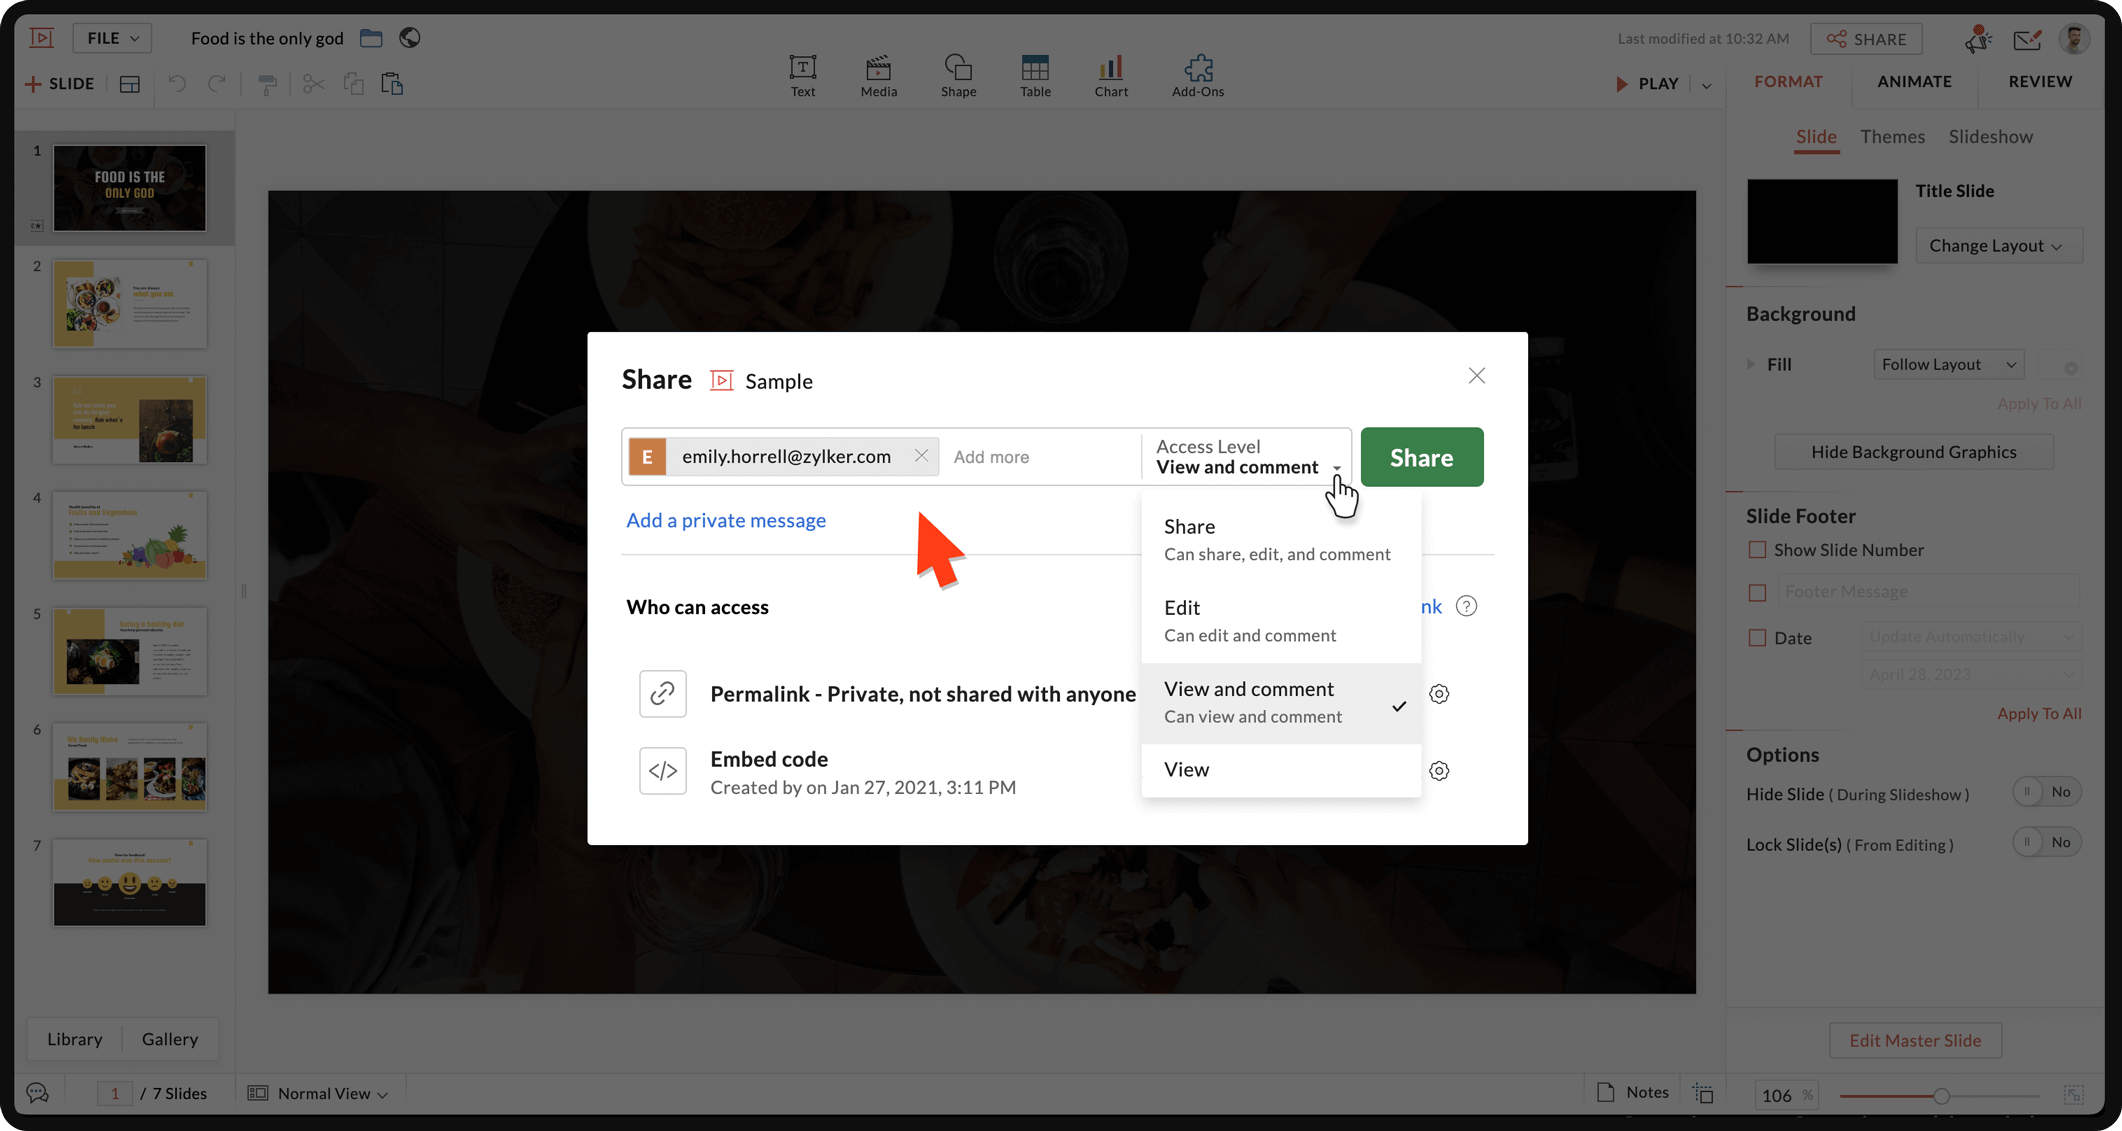
Task: Select the Shape tool
Action: 958,76
